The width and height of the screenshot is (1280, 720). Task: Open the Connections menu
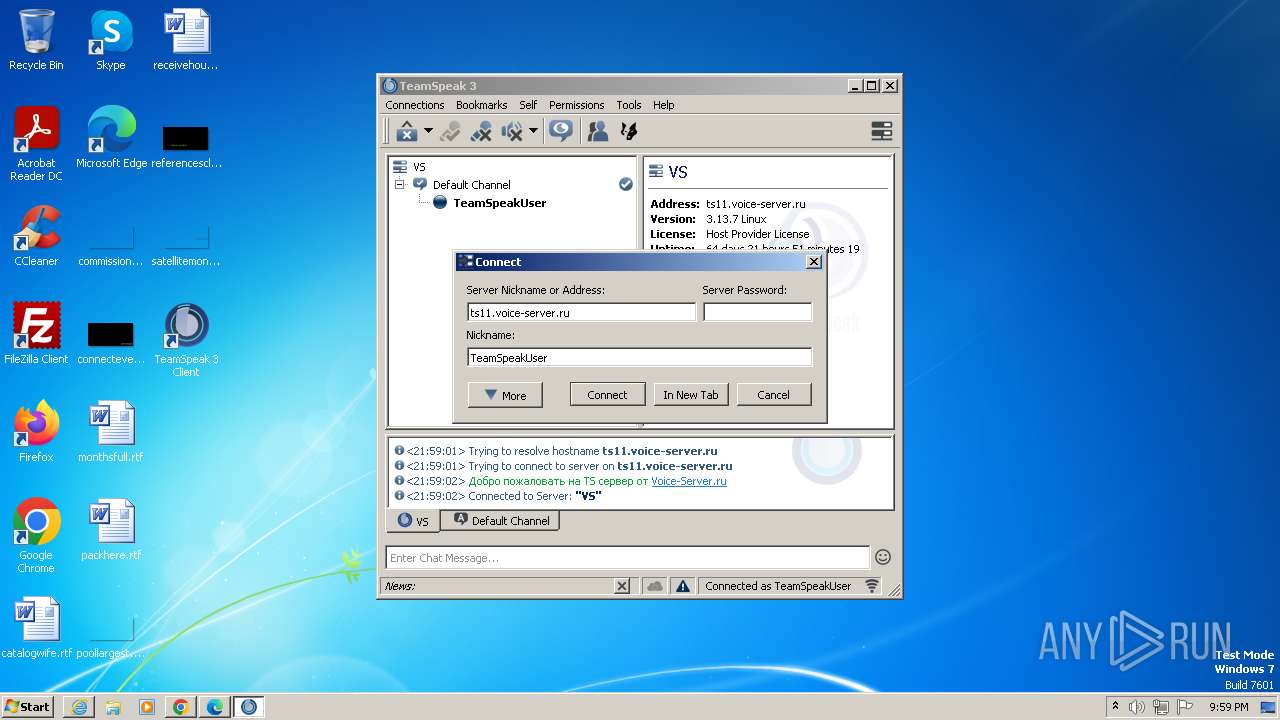(415, 105)
